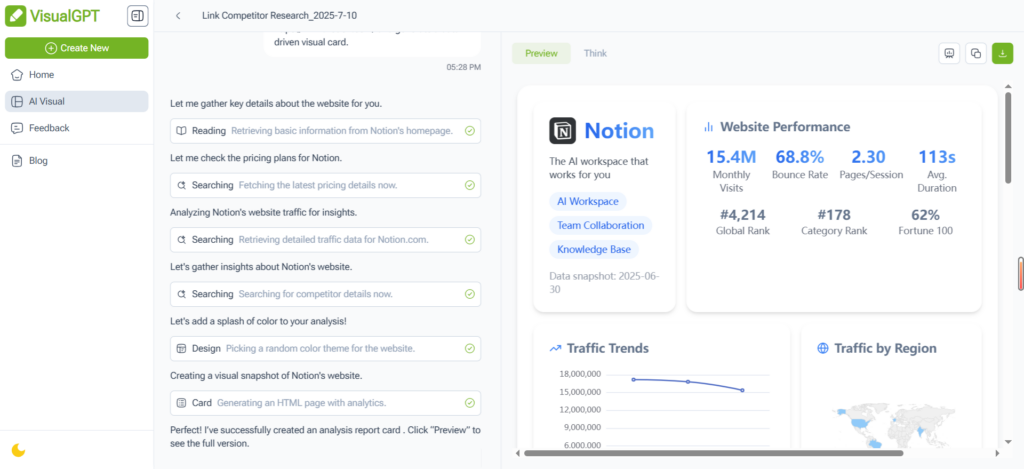Click the Traffic by Region globe icon
Screen dimensions: 1024x469
tap(823, 348)
